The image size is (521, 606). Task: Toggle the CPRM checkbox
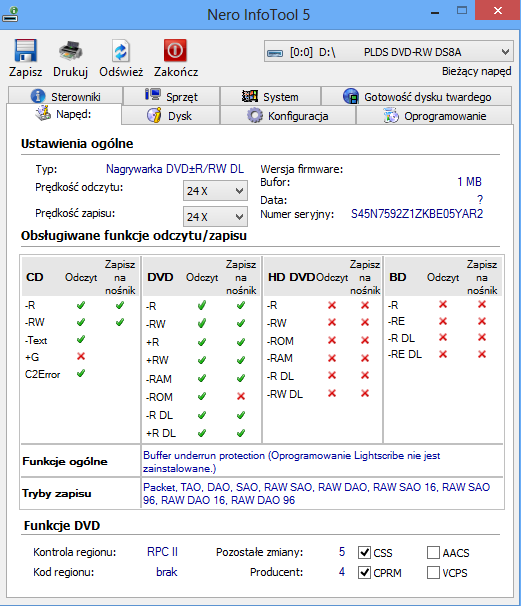(364, 572)
